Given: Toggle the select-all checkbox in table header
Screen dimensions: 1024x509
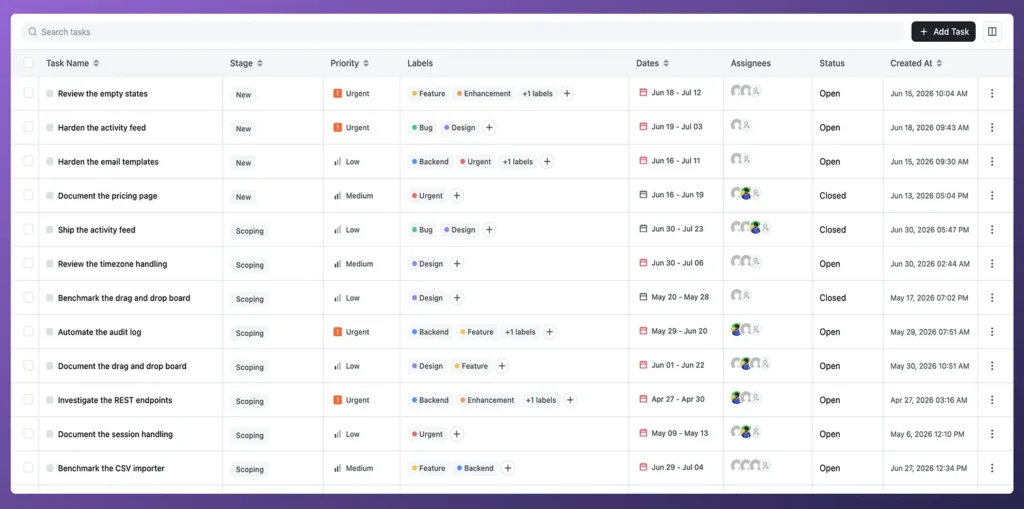Looking at the screenshot, I should tap(28, 63).
